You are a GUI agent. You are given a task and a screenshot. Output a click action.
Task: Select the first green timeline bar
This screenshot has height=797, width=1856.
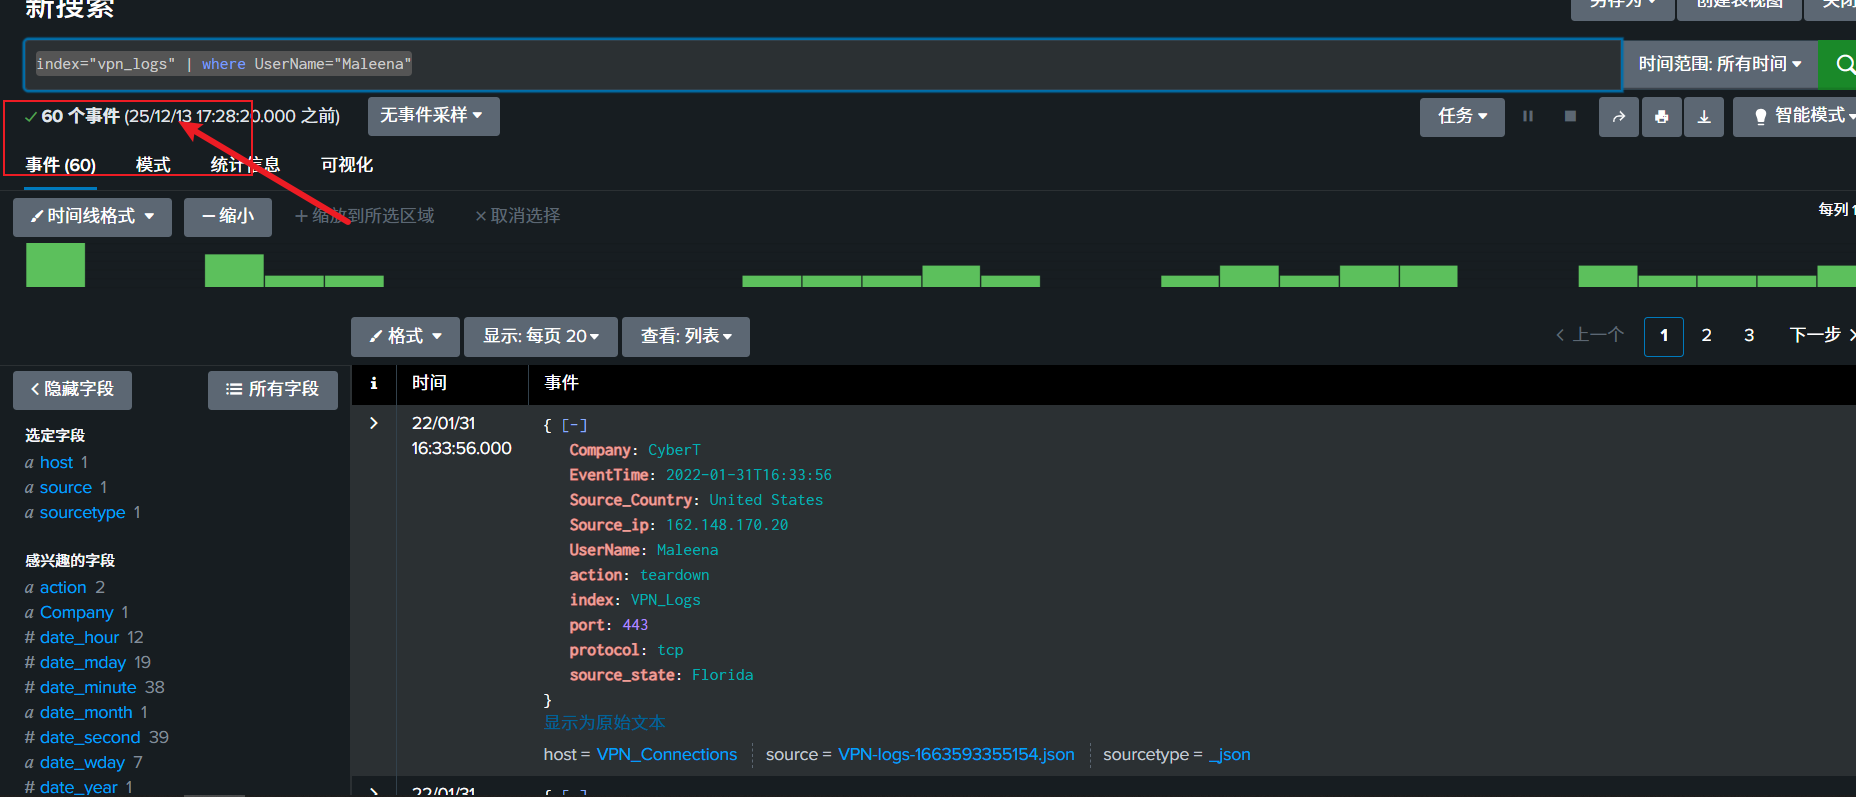(x=55, y=265)
